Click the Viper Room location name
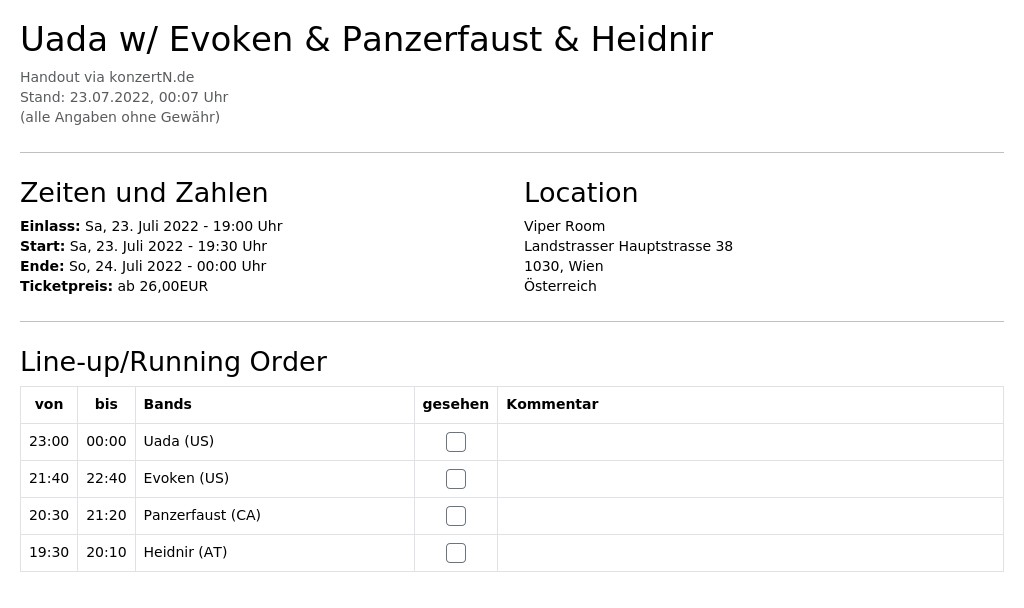Viewport: 1024px width, 608px height. [x=564, y=226]
